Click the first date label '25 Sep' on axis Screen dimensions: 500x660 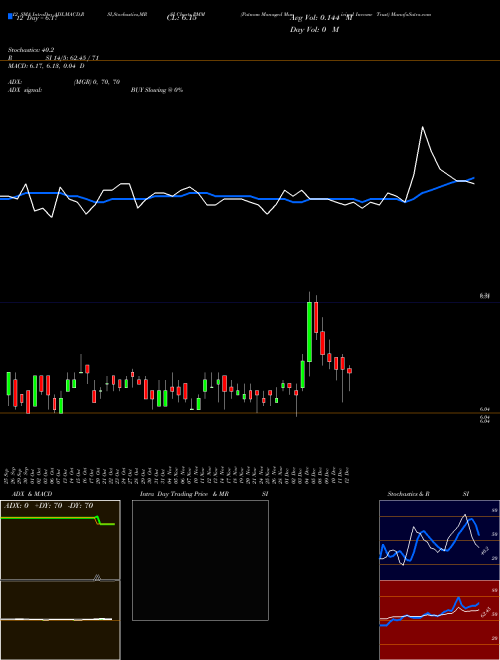[8, 474]
